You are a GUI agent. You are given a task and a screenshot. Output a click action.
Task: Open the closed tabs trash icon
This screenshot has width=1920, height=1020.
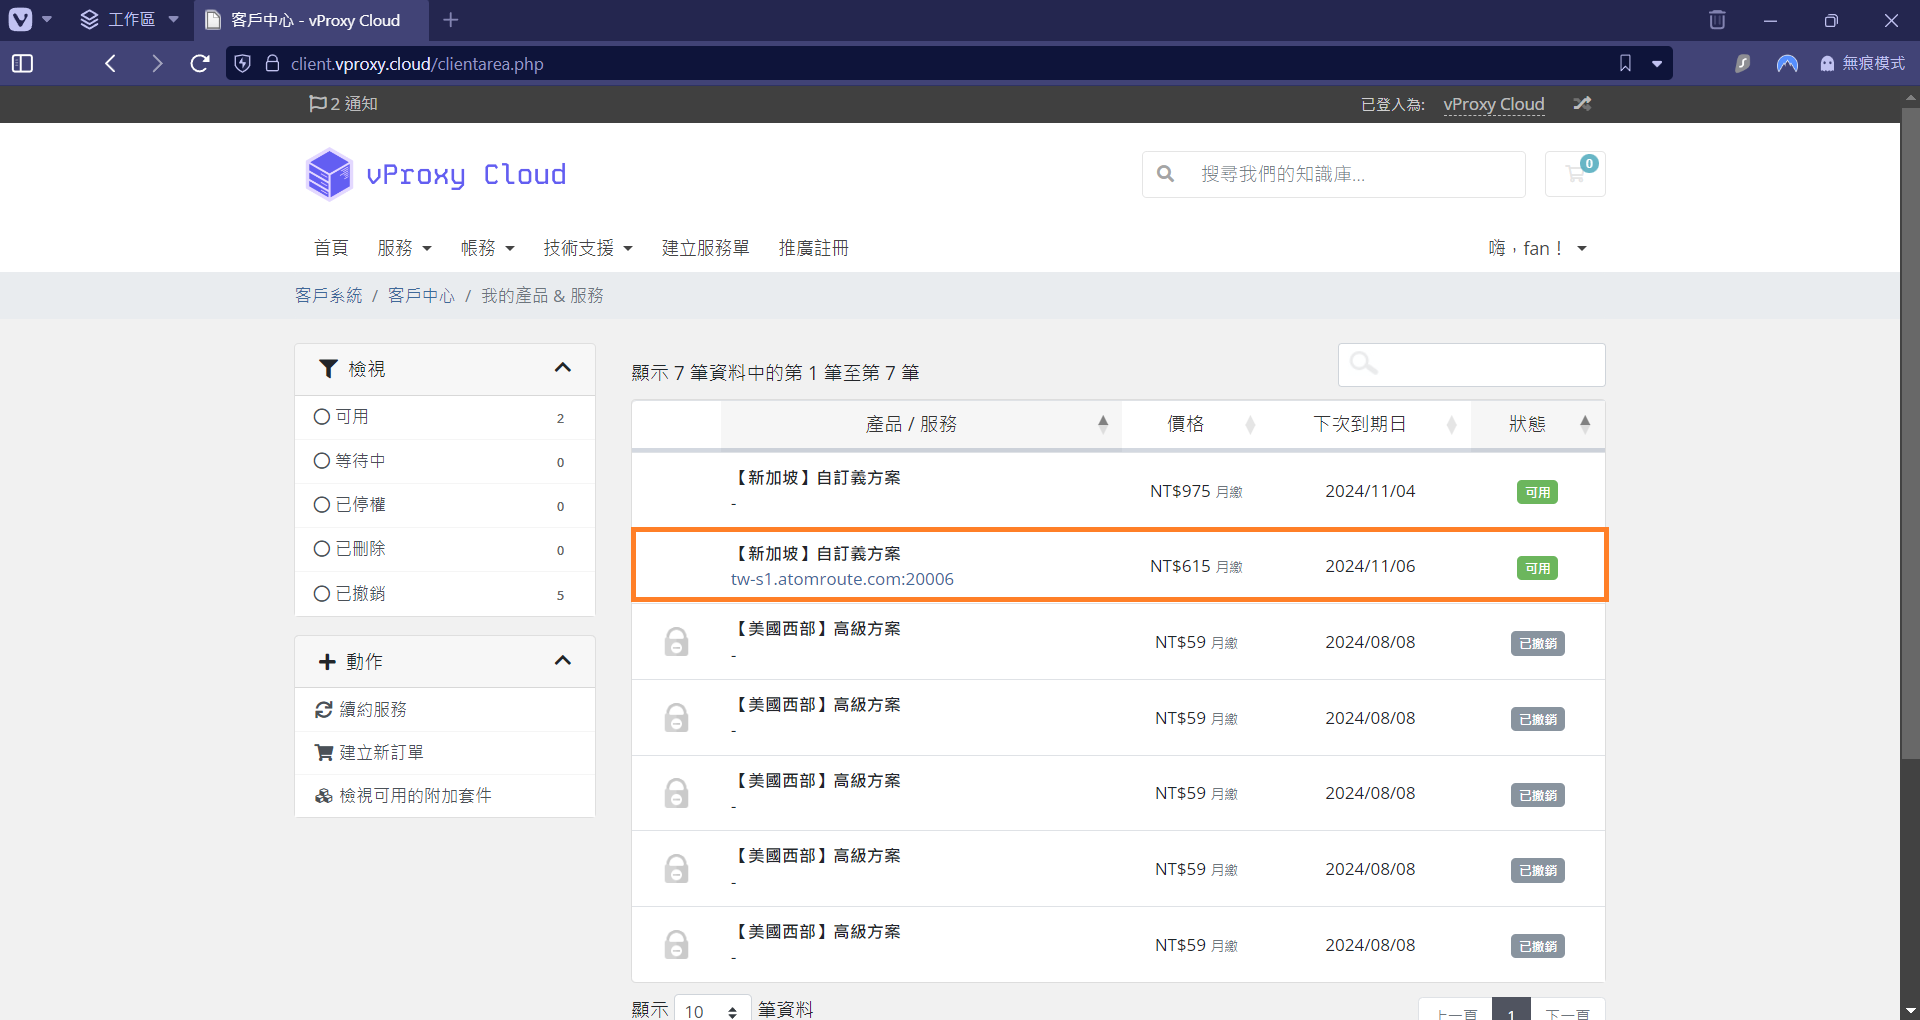coord(1717,20)
